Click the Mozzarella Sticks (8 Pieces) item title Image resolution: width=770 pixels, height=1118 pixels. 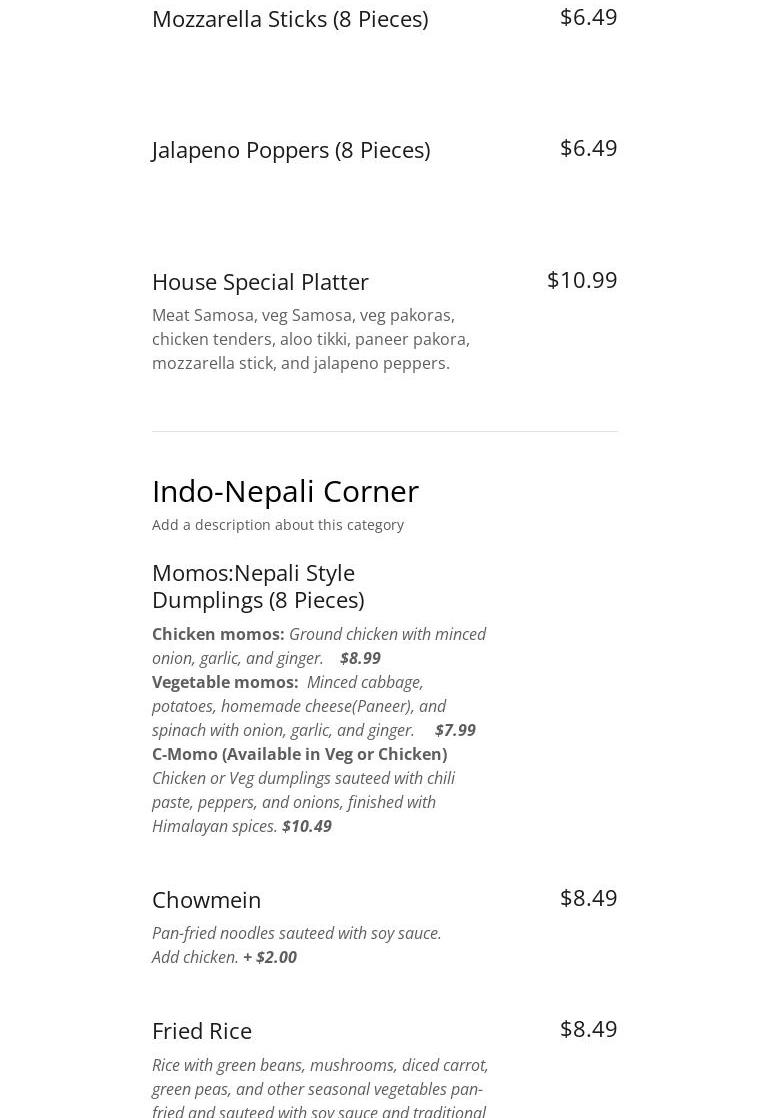[x=289, y=19]
